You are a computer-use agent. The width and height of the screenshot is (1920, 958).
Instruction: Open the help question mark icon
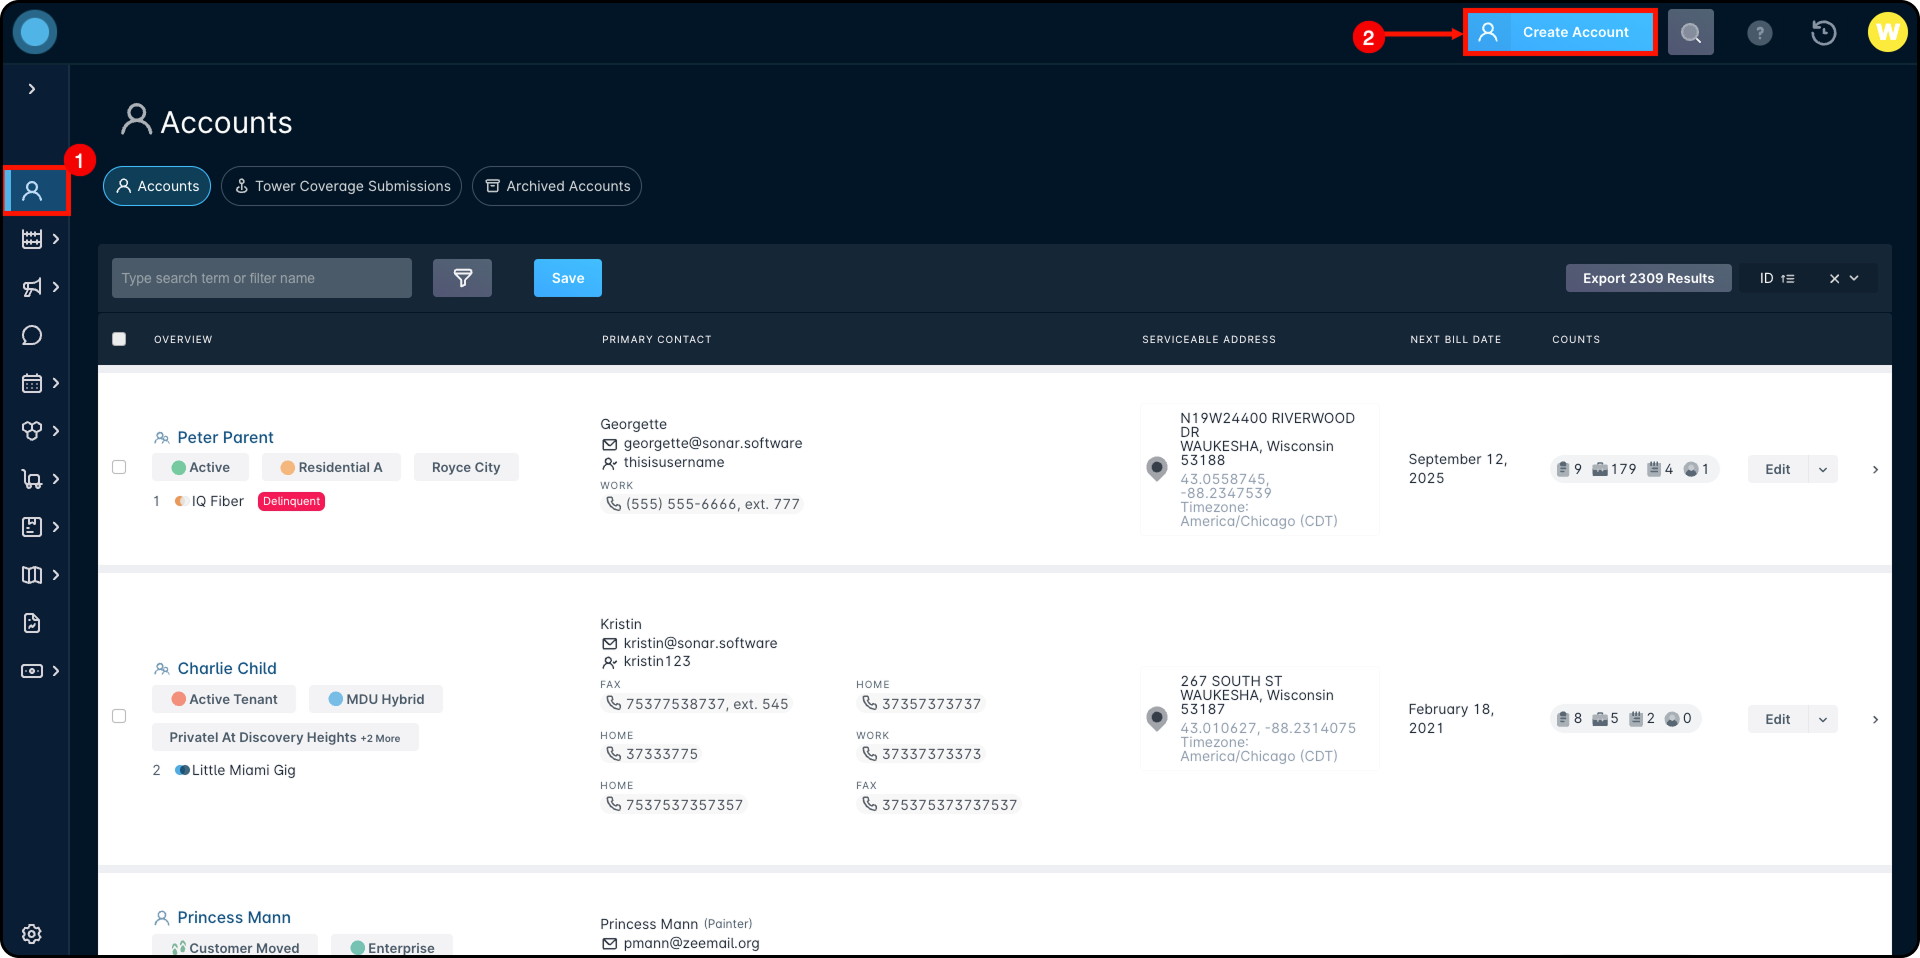tap(1759, 33)
